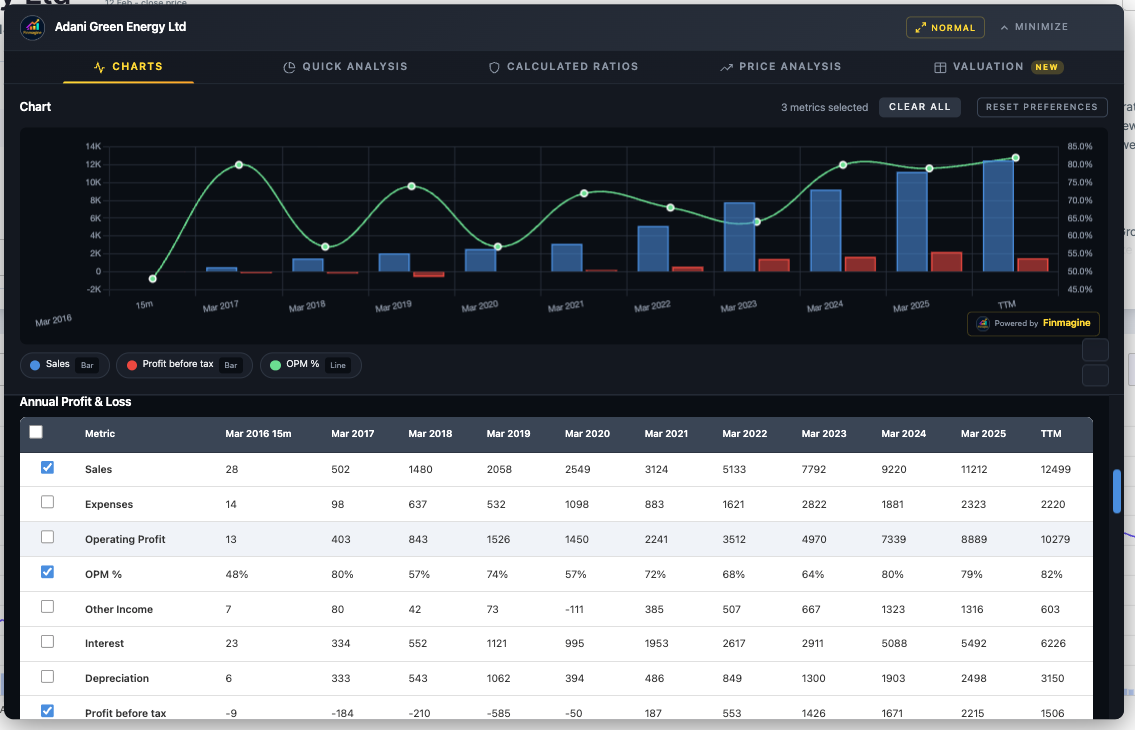This screenshot has width=1135, height=730.
Task: Click the Finmagine logo watermark on chart
Action: pos(1033,324)
